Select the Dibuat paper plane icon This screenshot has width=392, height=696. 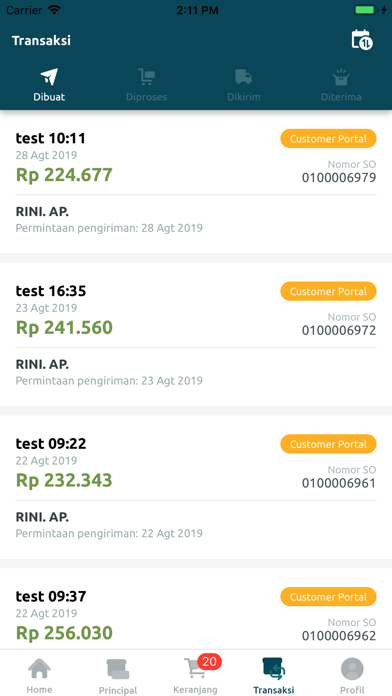click(49, 77)
